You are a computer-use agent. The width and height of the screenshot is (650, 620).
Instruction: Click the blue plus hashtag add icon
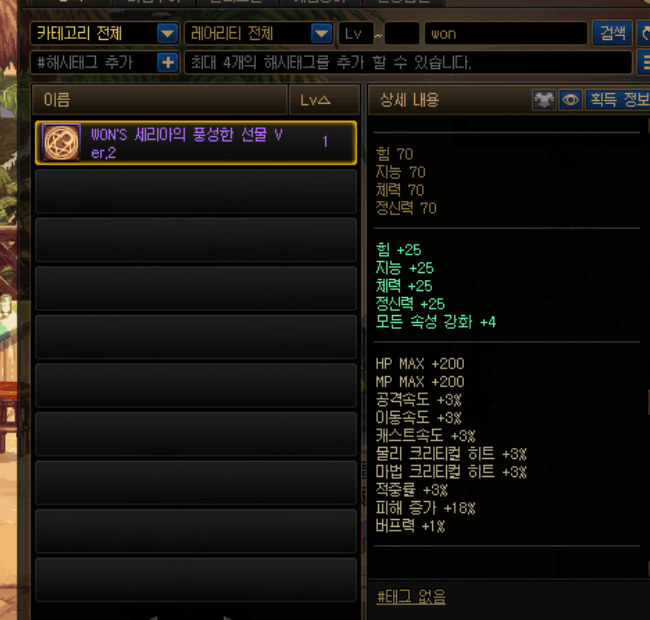pos(167,63)
